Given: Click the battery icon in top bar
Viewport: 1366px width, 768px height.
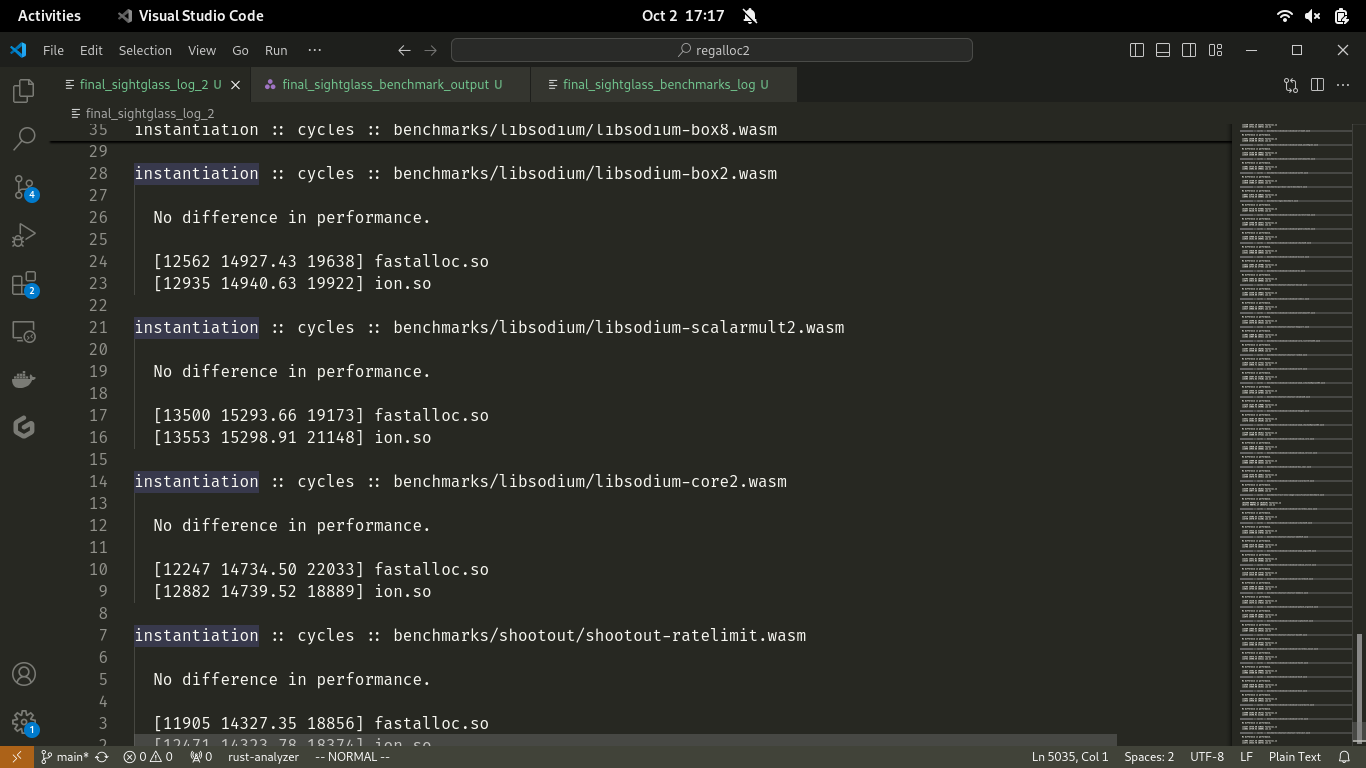Looking at the screenshot, I should 1342,15.
